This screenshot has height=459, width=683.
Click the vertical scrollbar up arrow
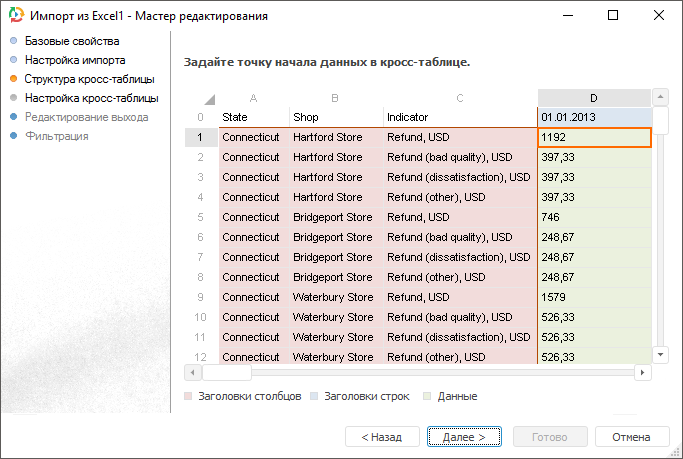(660, 98)
